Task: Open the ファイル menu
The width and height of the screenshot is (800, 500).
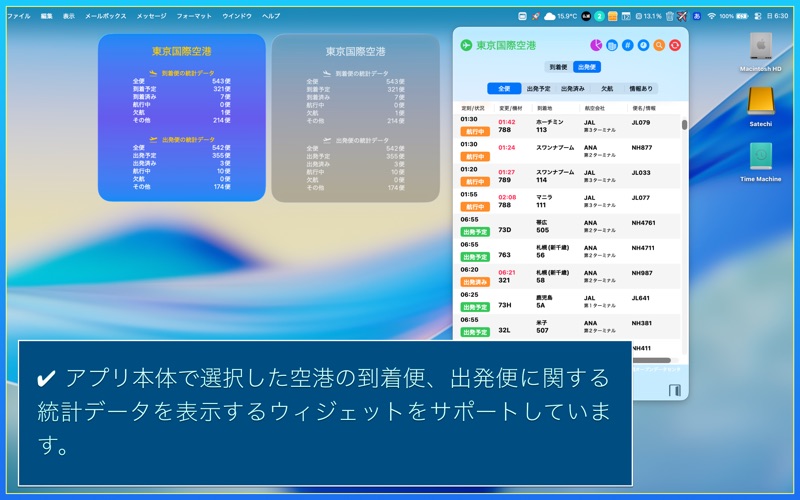Action: [19, 16]
